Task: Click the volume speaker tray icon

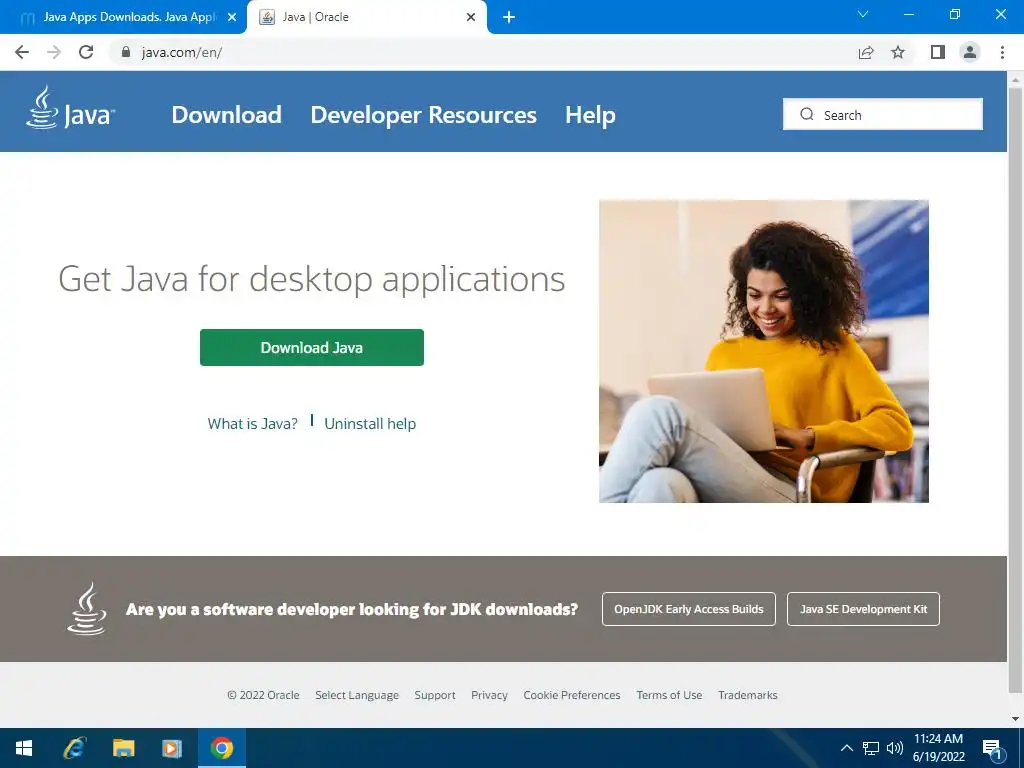Action: 895,748
